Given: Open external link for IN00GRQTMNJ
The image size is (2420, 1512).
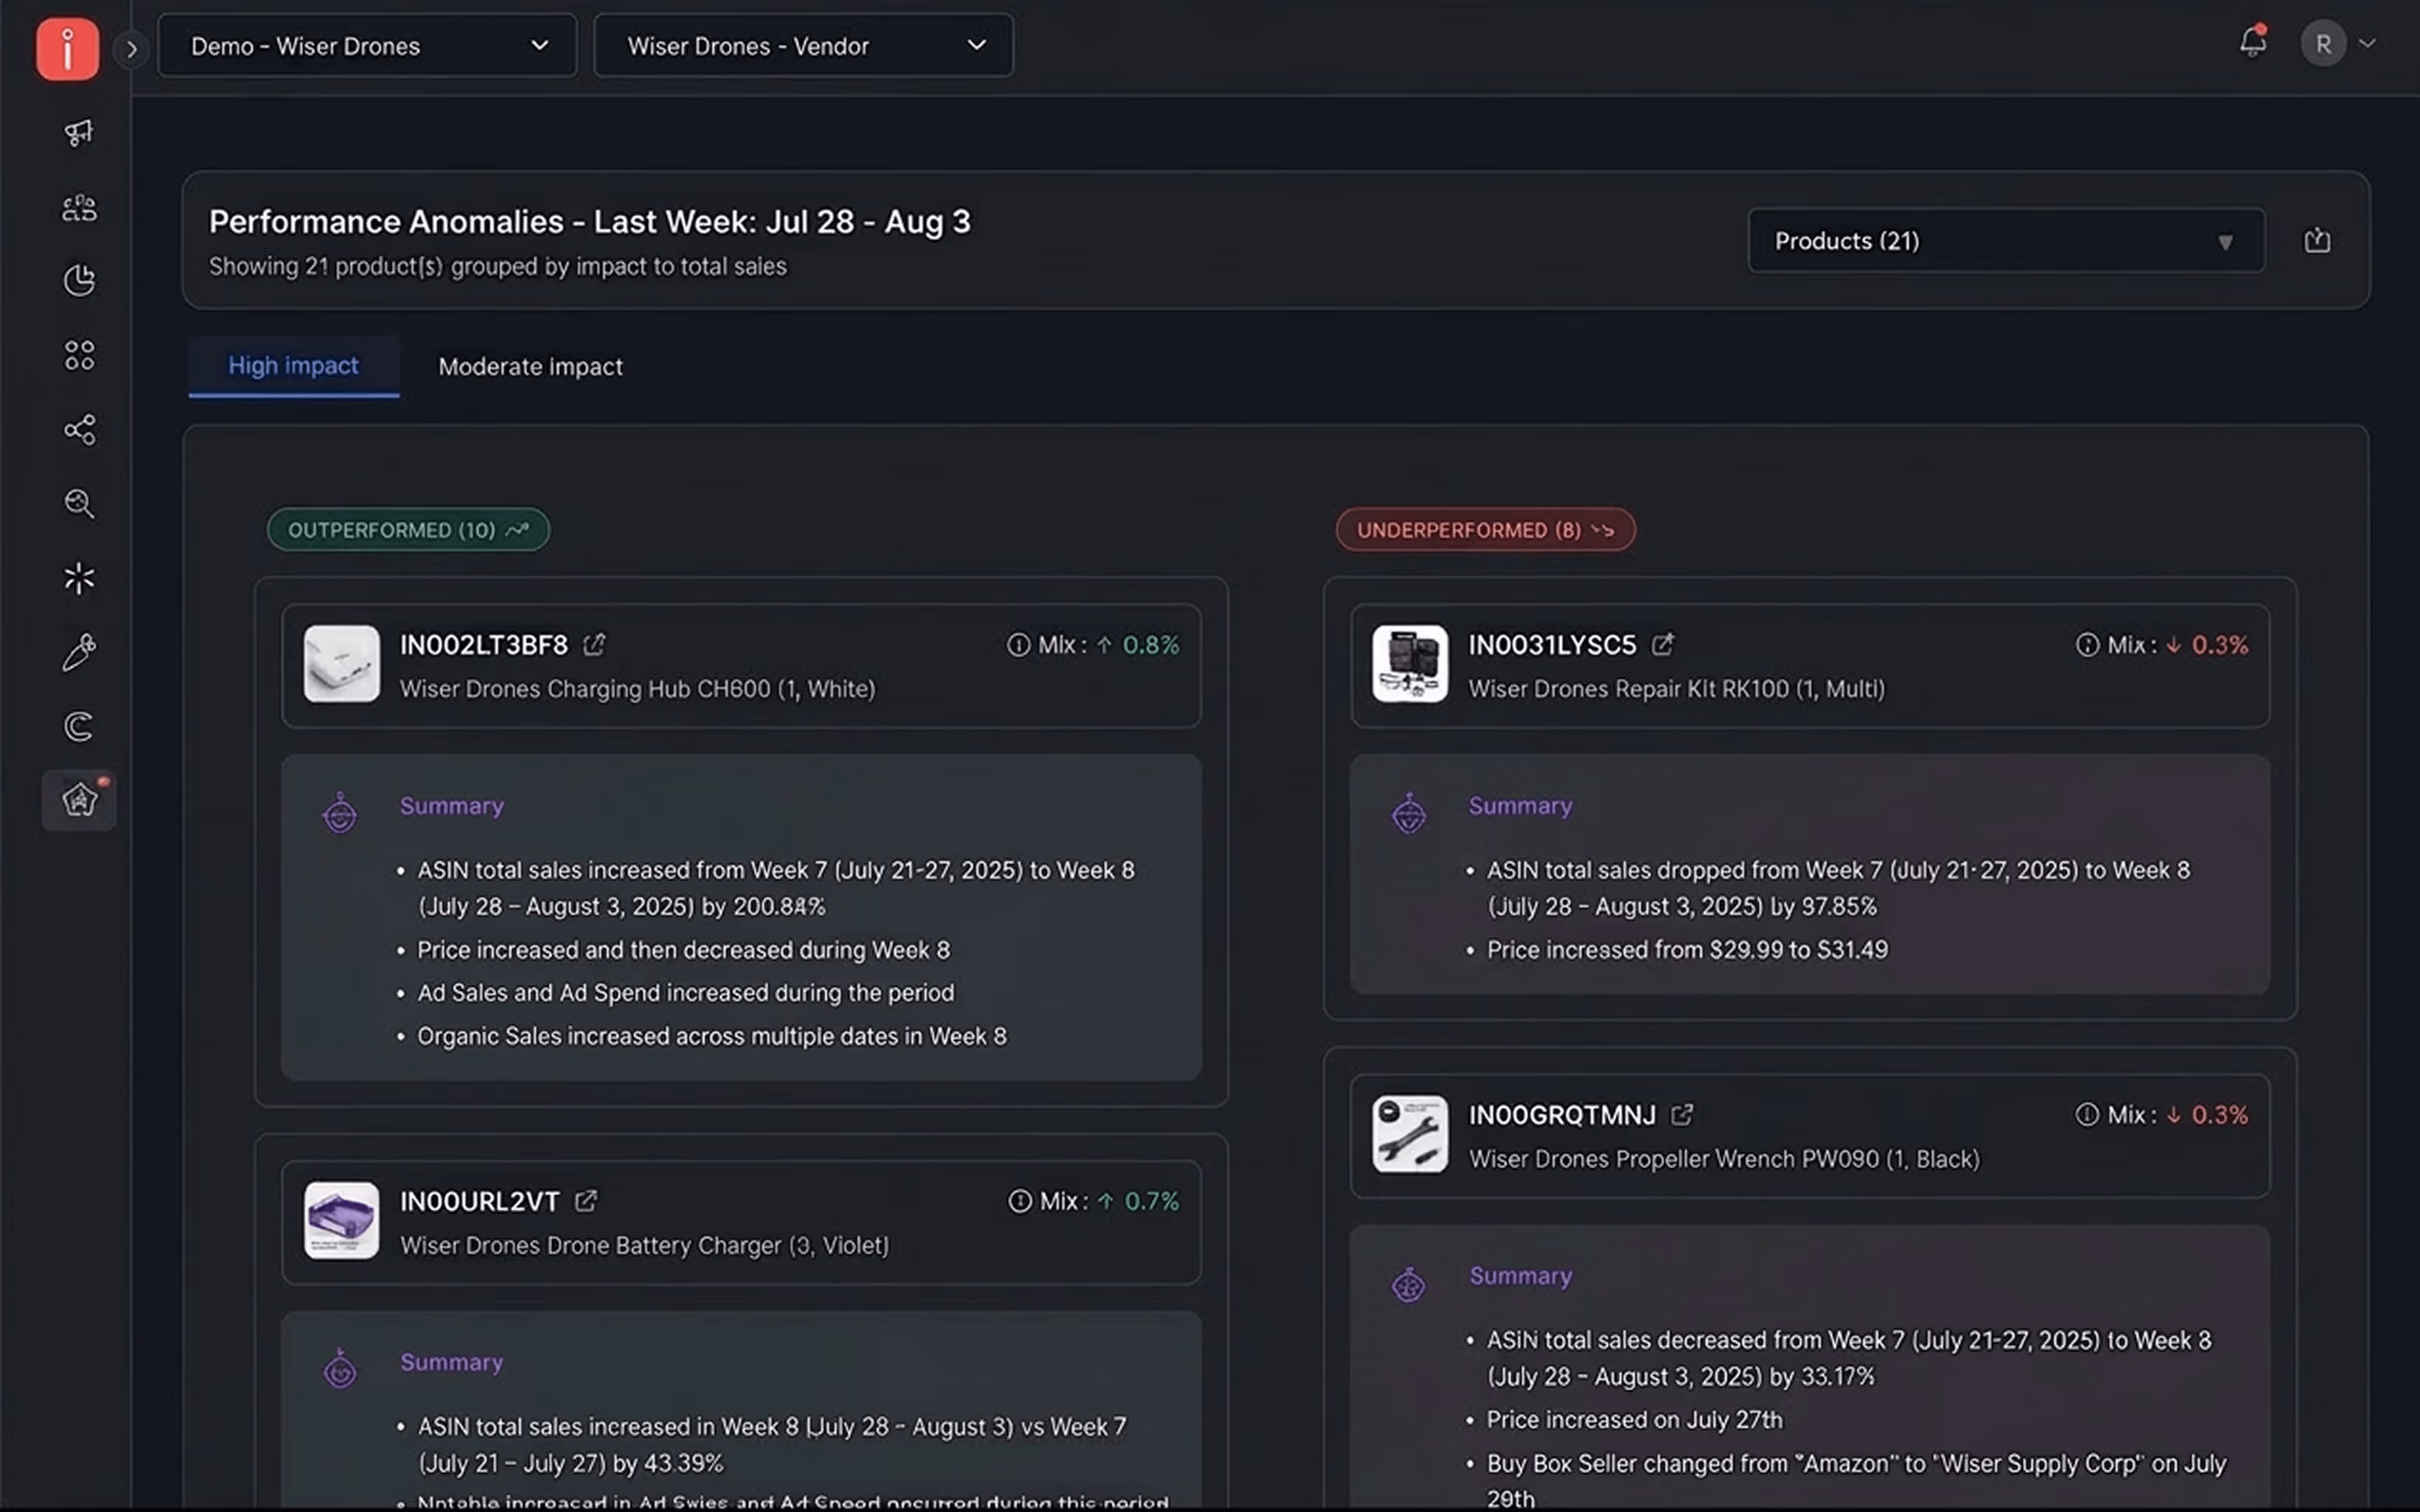Looking at the screenshot, I should 1682,1114.
